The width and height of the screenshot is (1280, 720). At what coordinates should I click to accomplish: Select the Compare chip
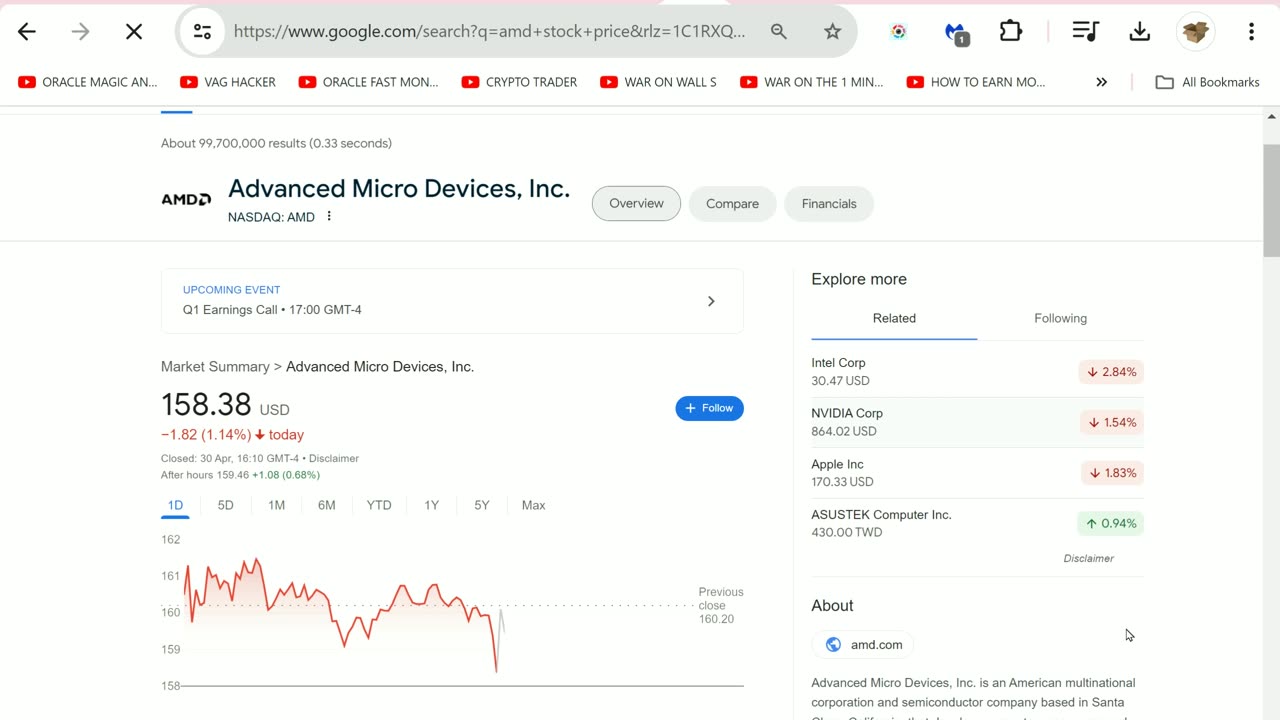pyautogui.click(x=732, y=204)
